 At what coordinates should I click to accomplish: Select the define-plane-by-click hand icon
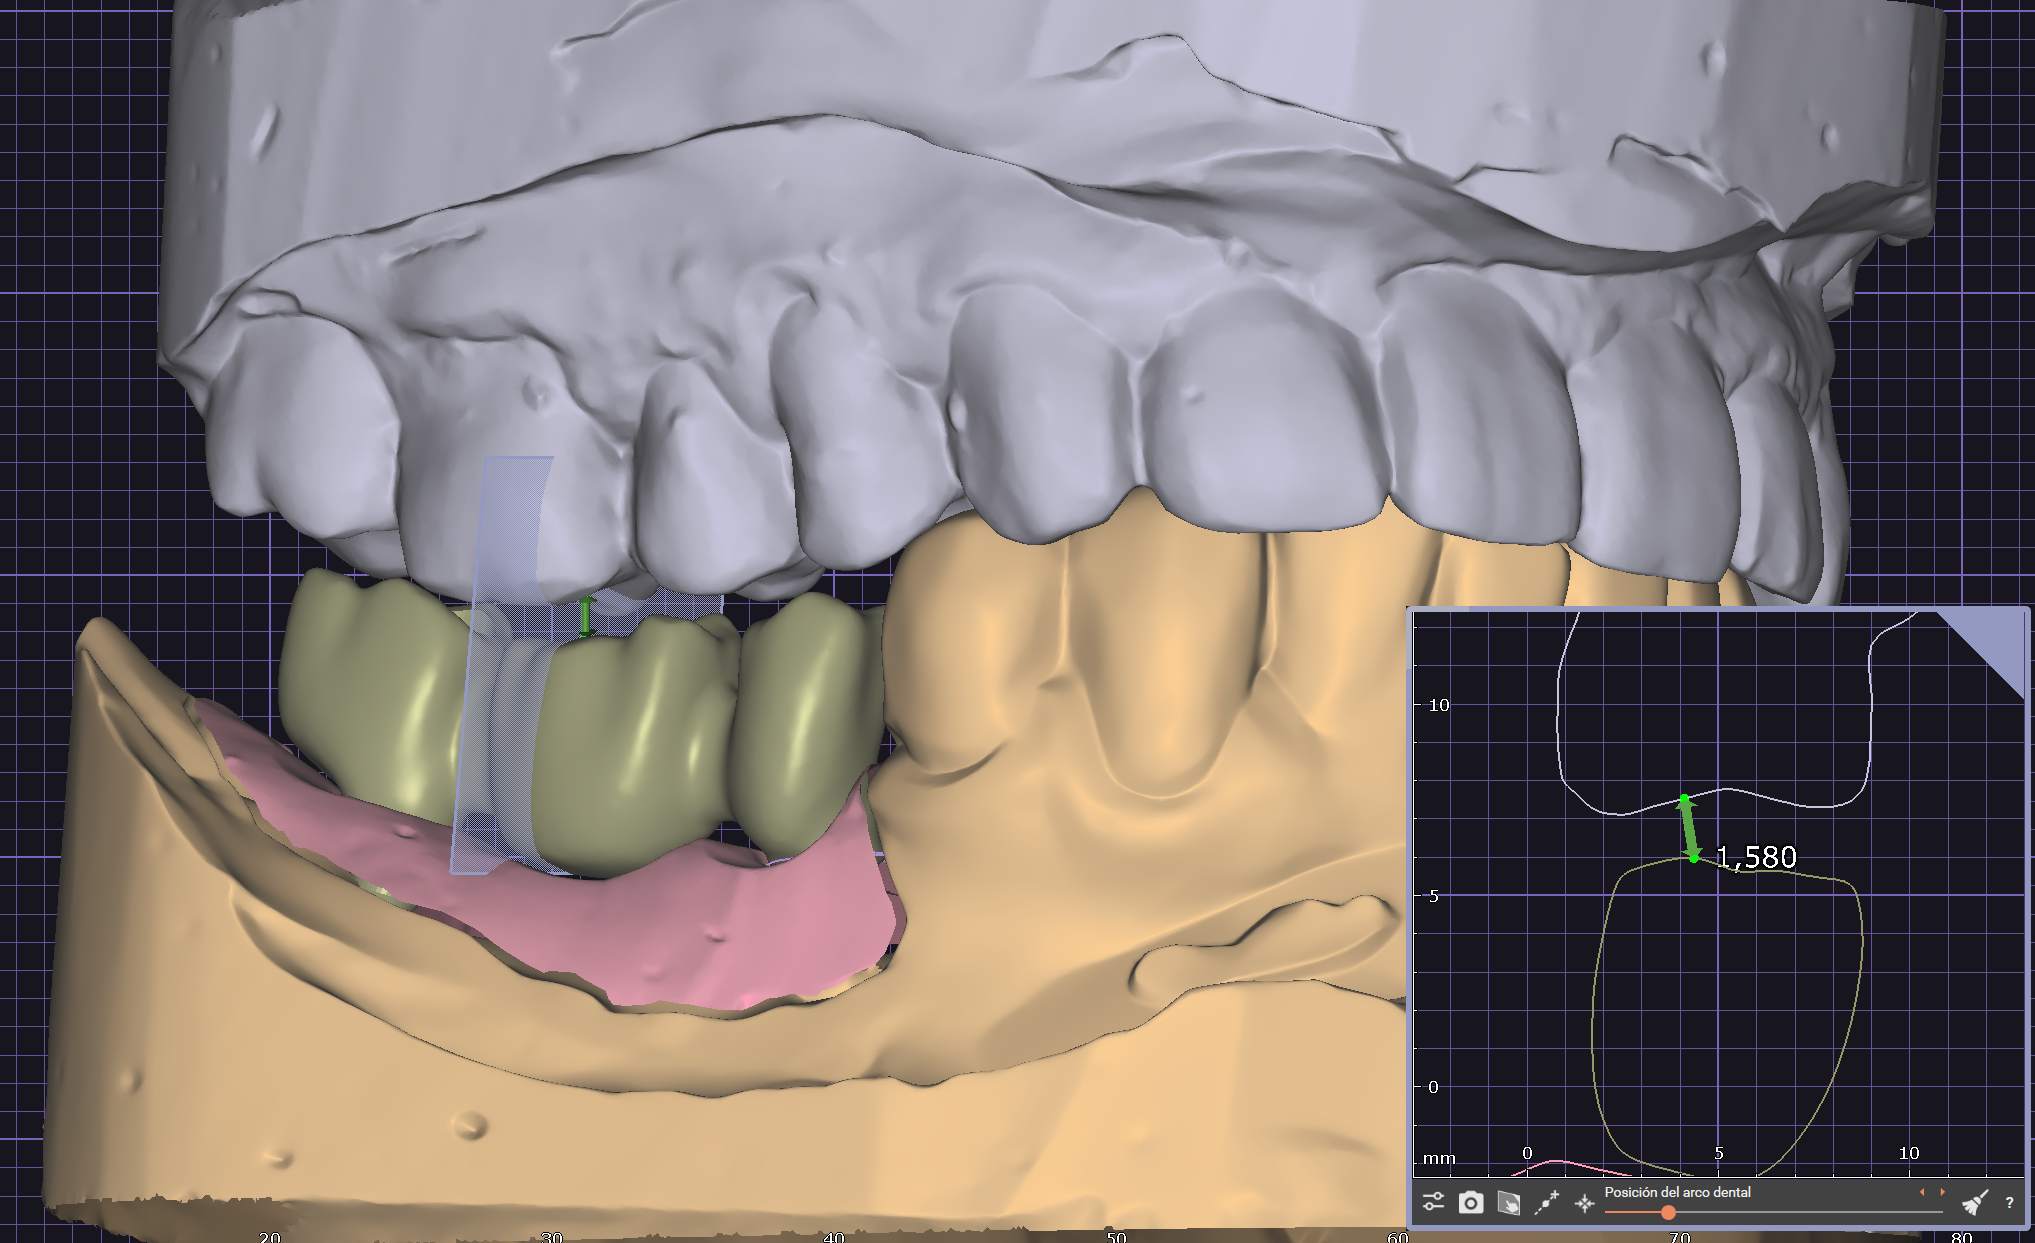(1508, 1203)
